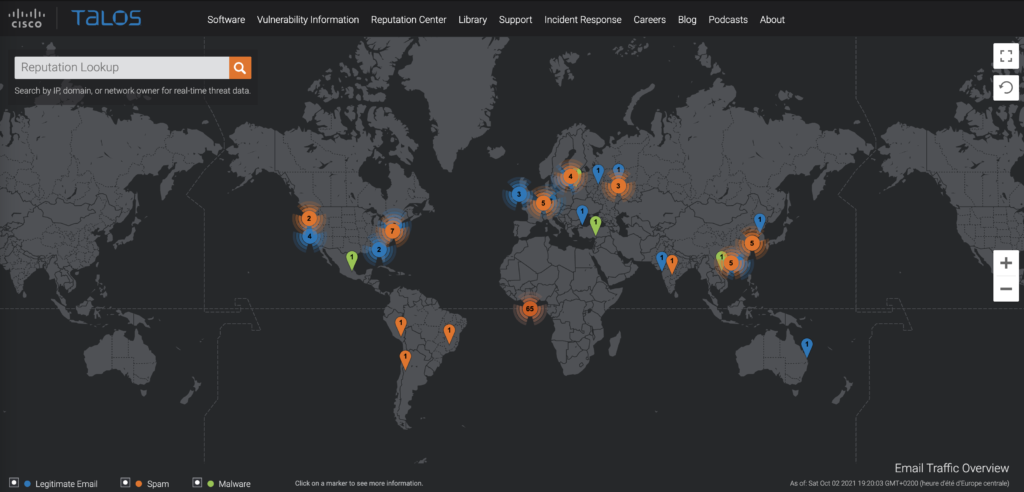Open the spam cluster marked 55 in Africa
This screenshot has height=492, width=1024.
click(x=530, y=309)
